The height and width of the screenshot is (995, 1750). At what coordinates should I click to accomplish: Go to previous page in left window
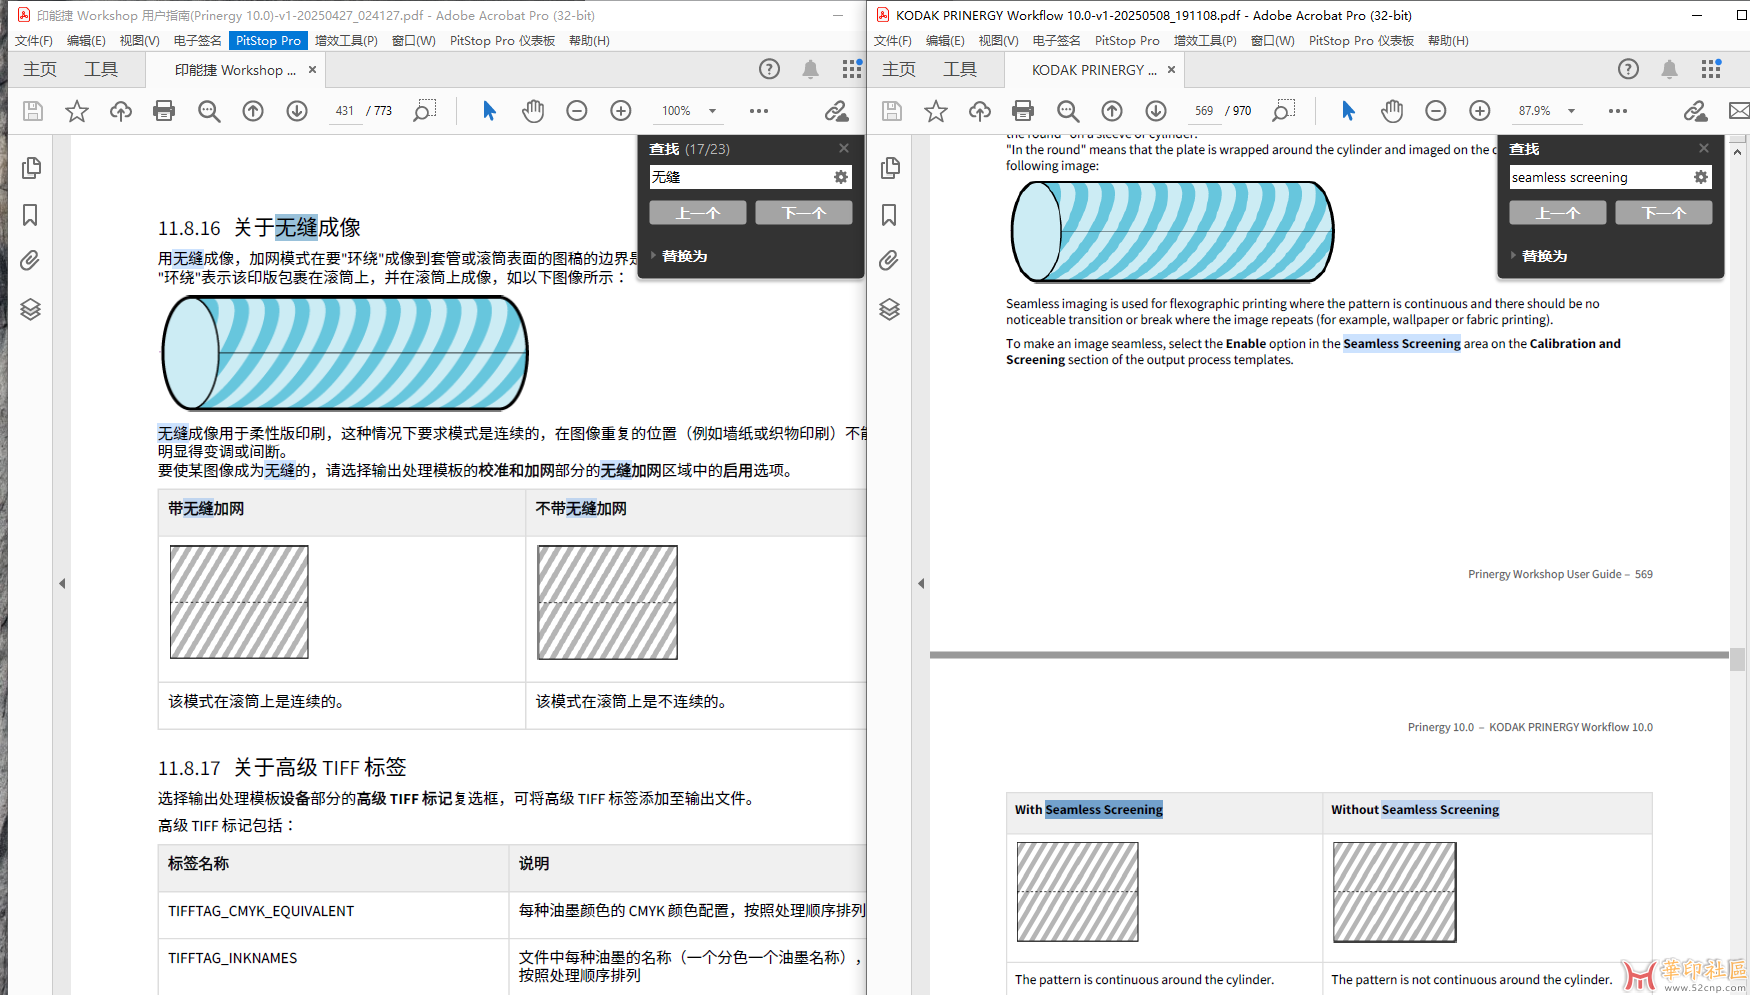[x=253, y=111]
